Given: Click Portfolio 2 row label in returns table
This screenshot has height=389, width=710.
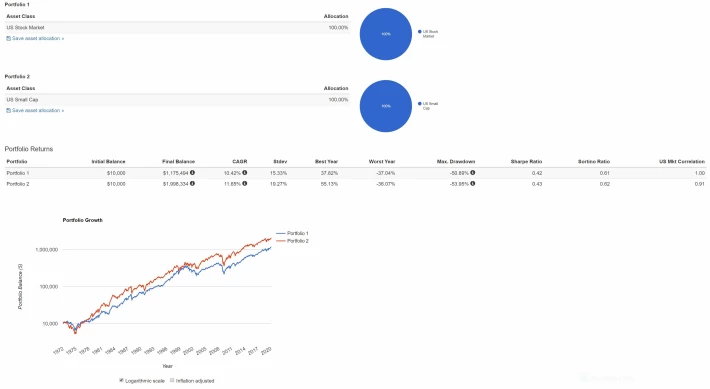Looking at the screenshot, I should click(18, 184).
